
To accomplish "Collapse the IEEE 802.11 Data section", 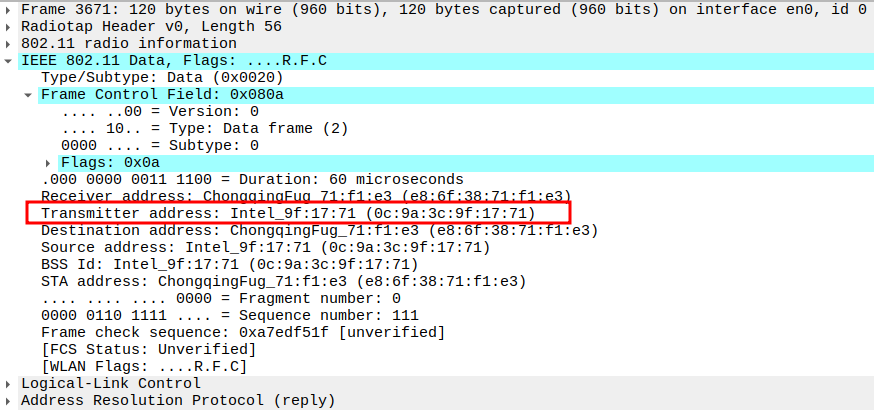I will point(9,61).
